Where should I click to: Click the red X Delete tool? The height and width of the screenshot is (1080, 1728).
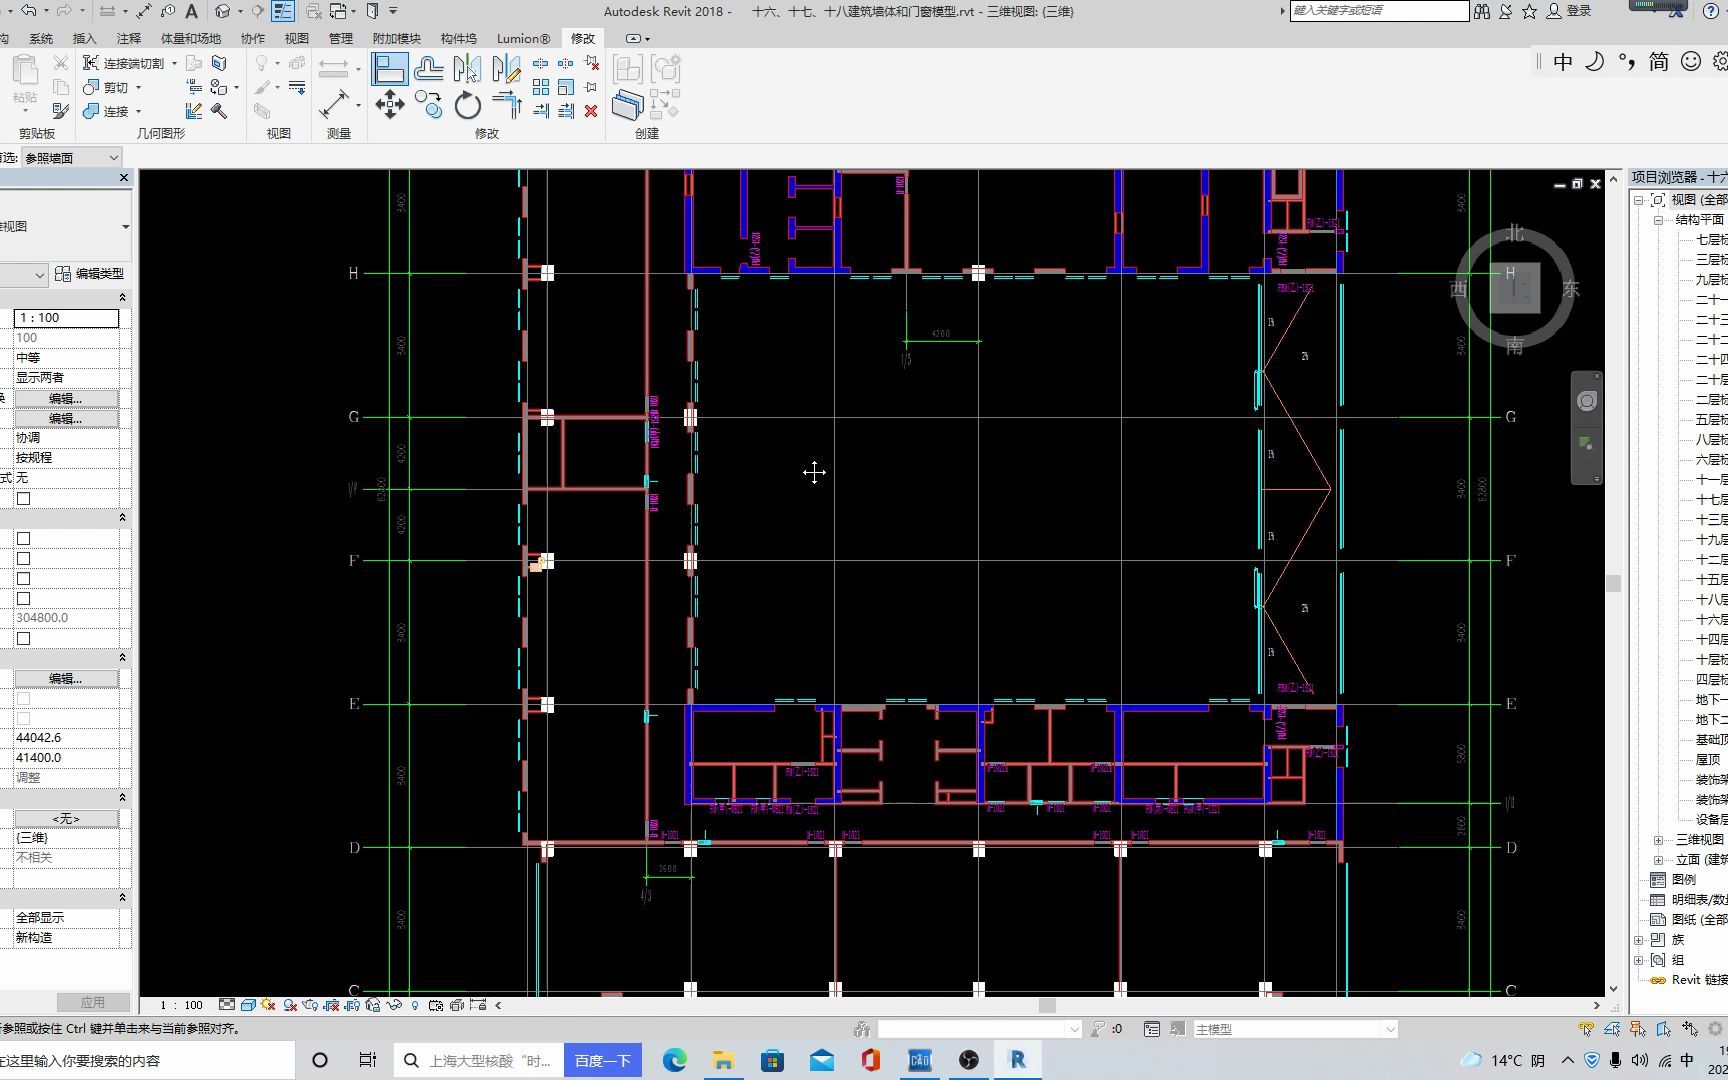click(591, 111)
